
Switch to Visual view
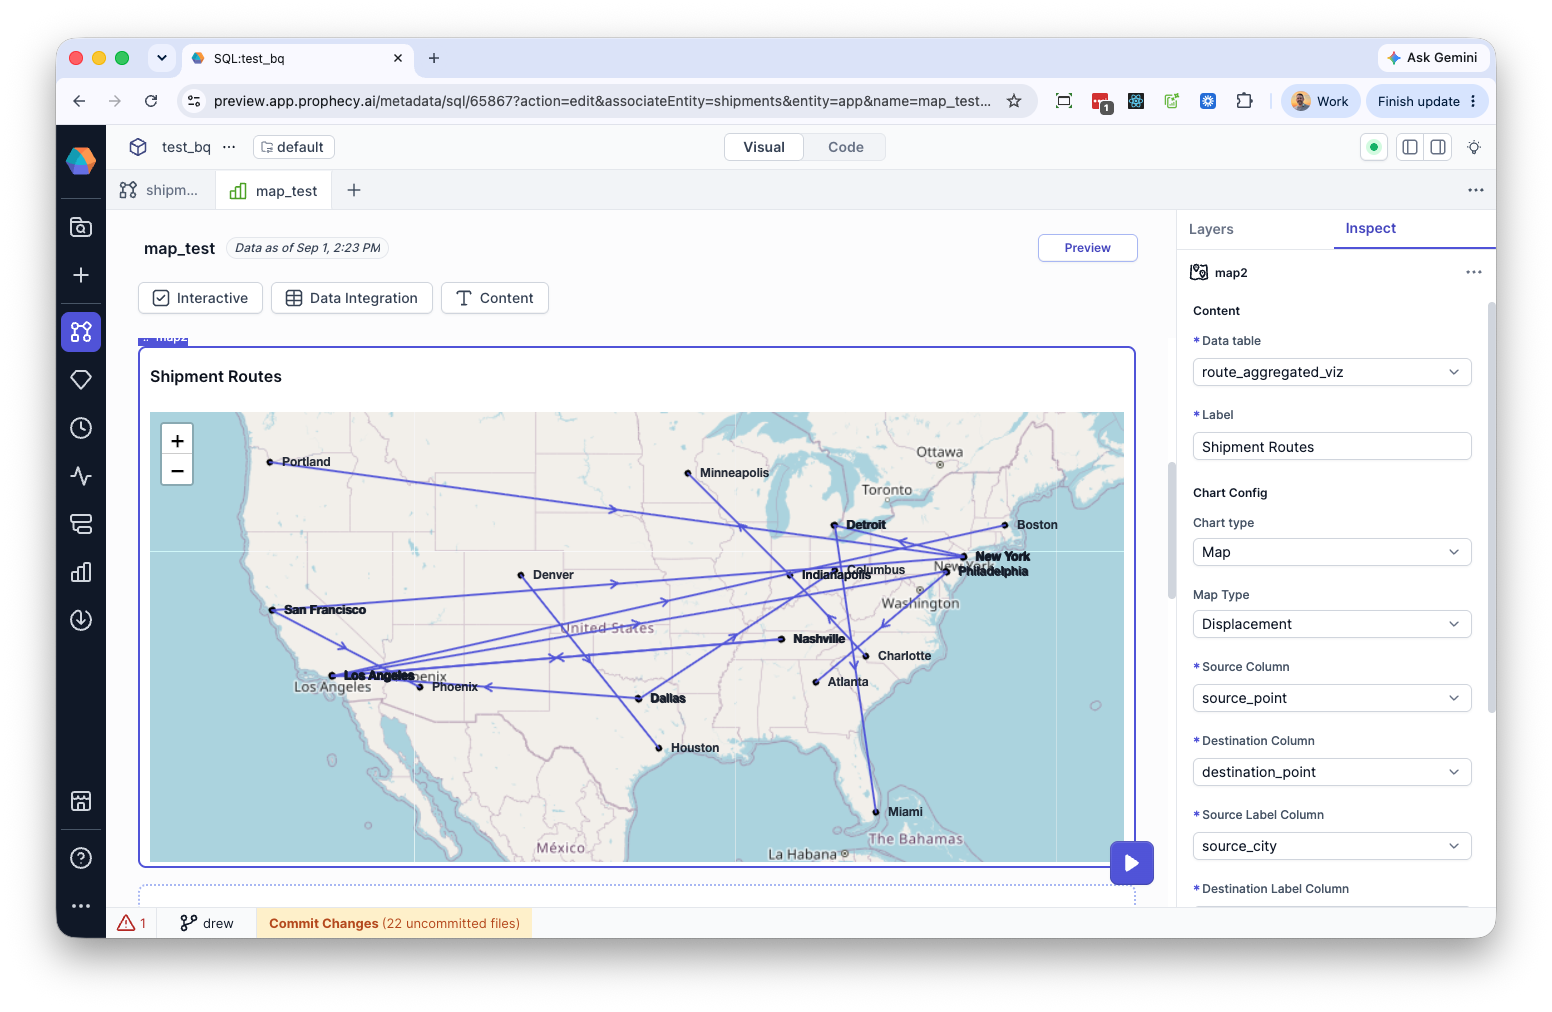coord(764,147)
